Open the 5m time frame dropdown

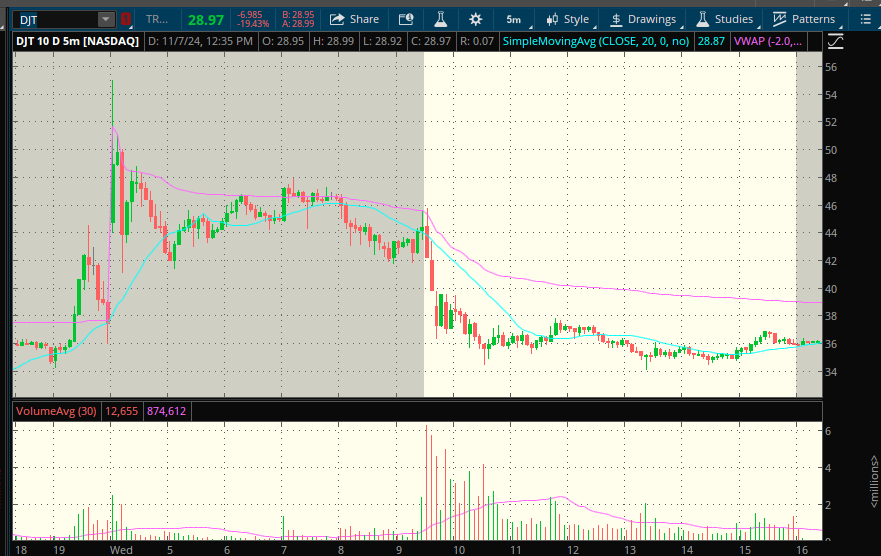[x=516, y=20]
